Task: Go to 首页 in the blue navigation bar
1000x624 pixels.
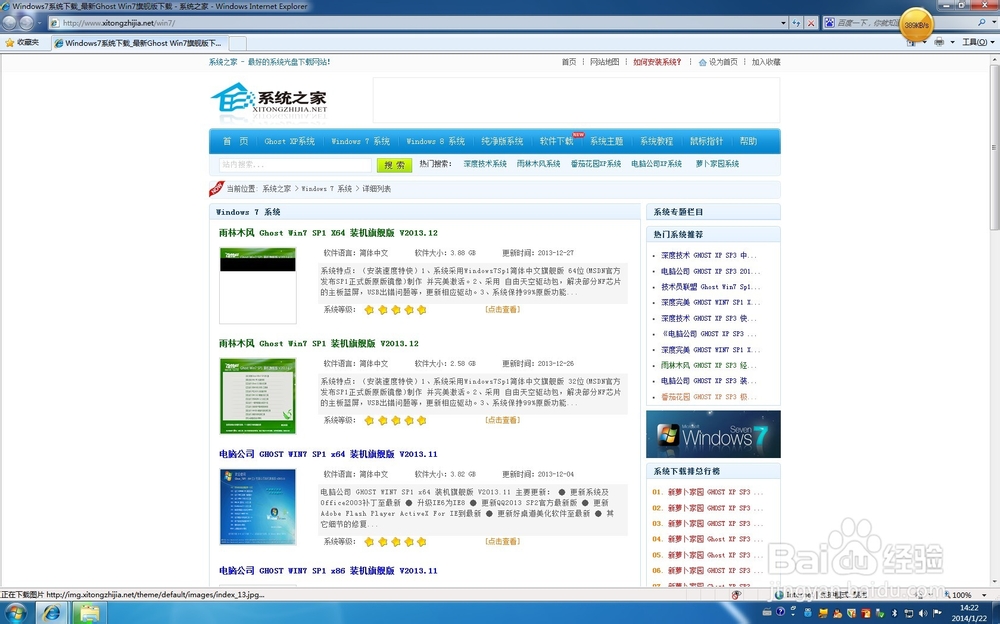Action: coord(235,142)
